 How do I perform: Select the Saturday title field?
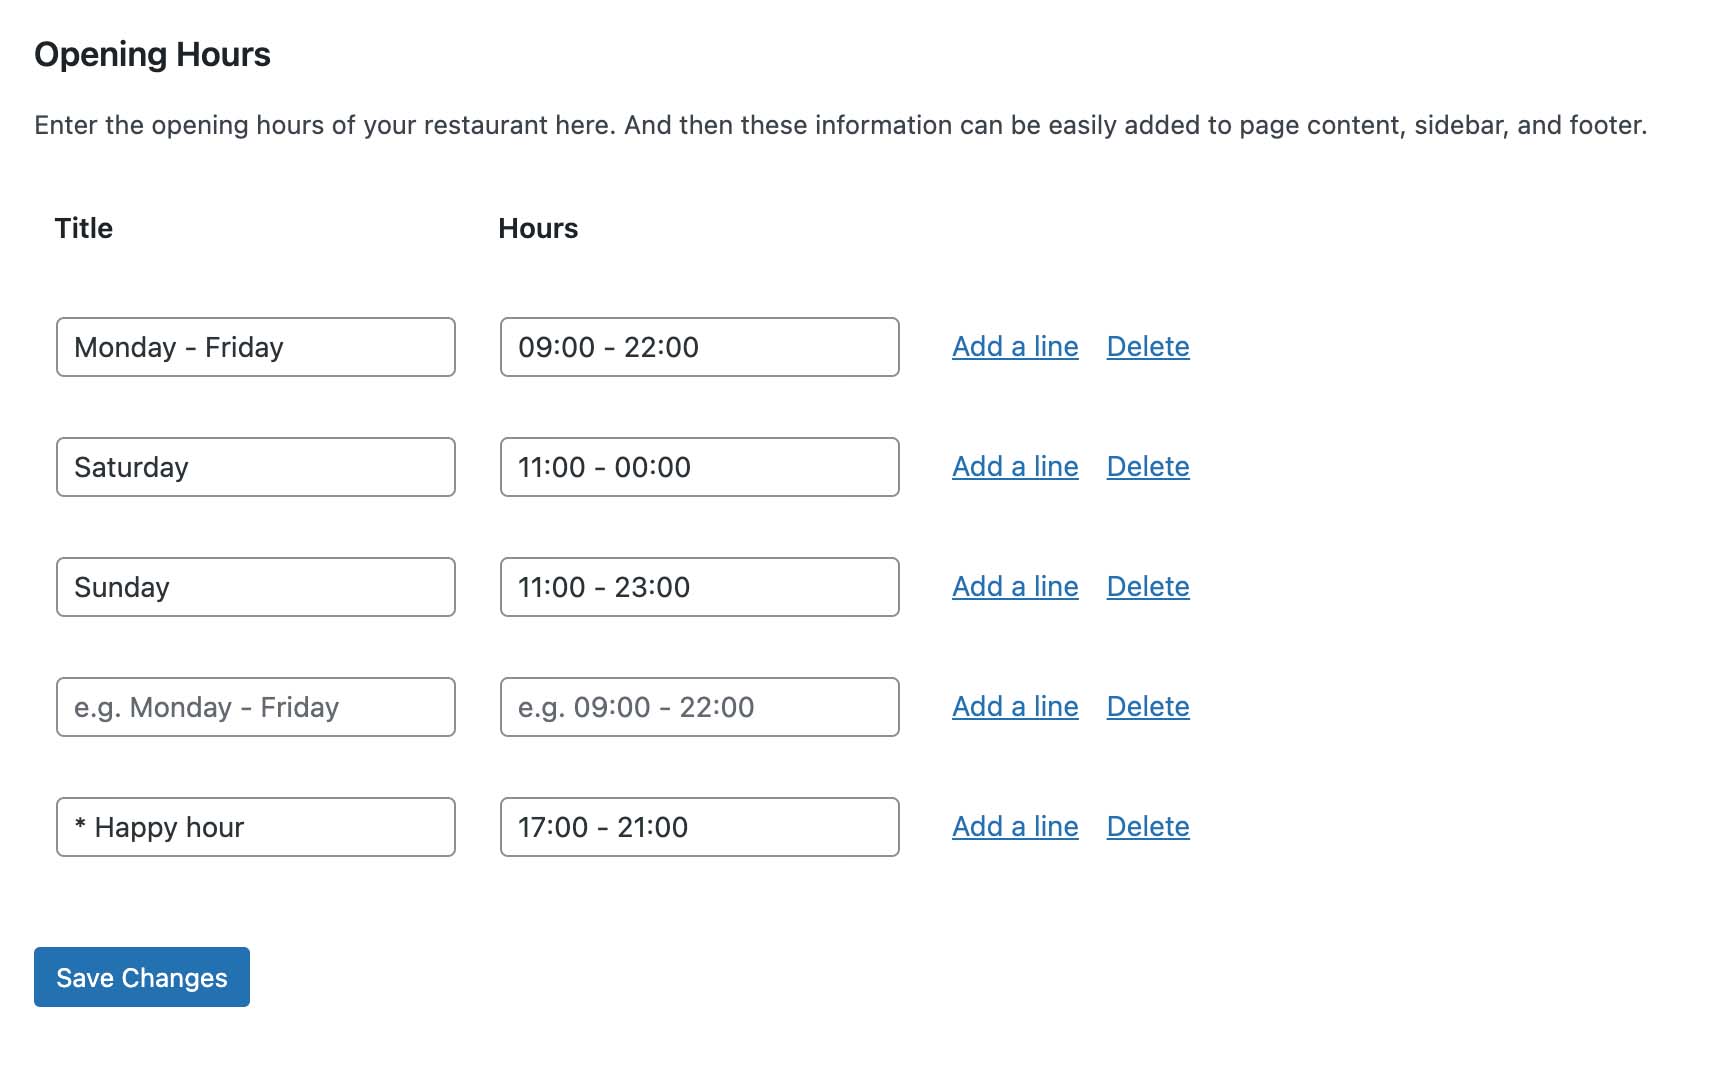(255, 466)
